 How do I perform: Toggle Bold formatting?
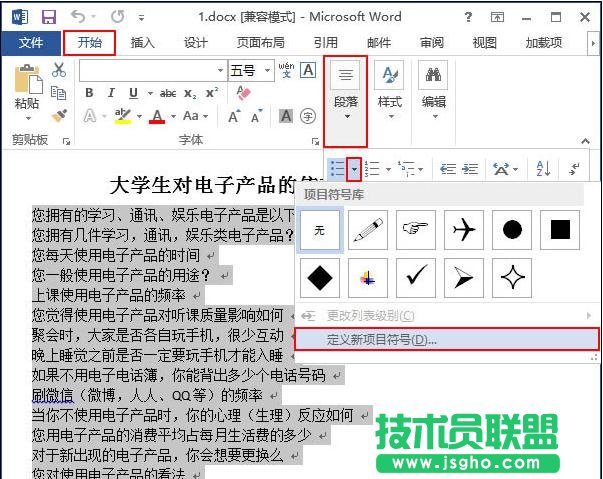tap(89, 93)
